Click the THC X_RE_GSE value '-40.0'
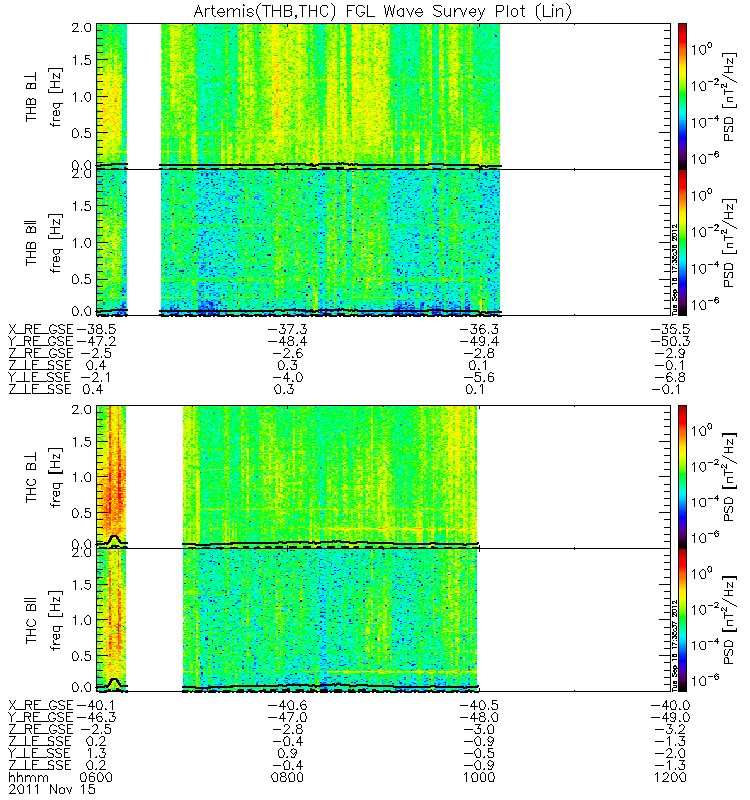750x800 pixels. 670,705
